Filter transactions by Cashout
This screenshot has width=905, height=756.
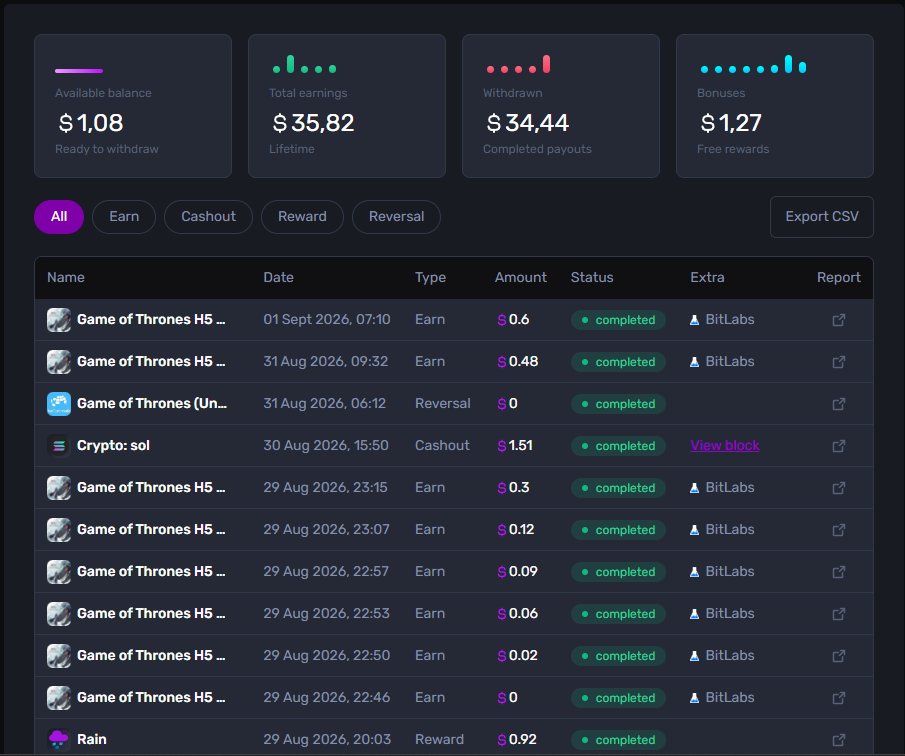coord(208,216)
